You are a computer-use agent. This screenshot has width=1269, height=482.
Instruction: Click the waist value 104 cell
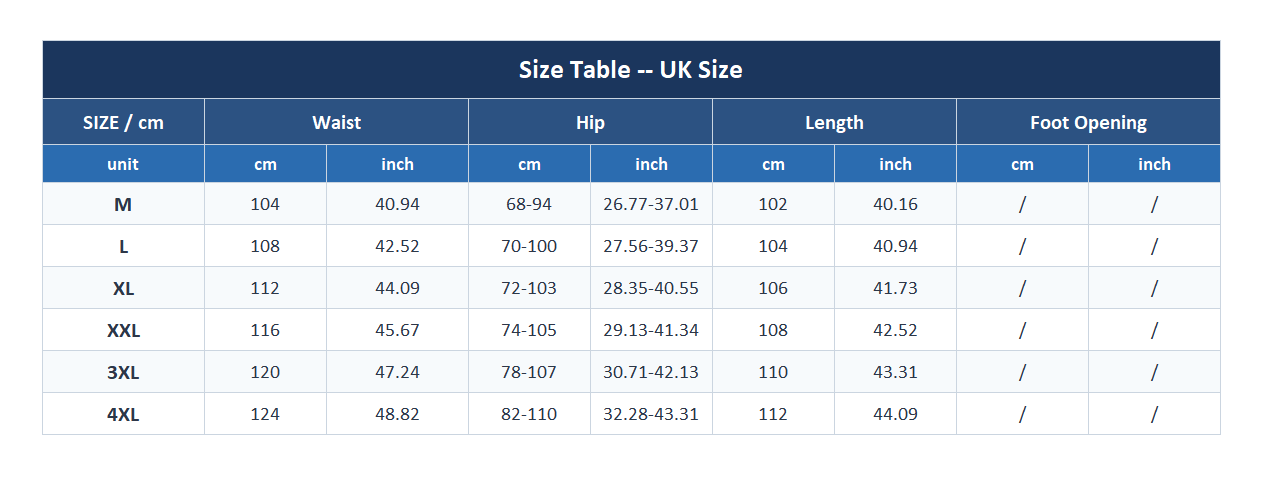pyautogui.click(x=265, y=204)
